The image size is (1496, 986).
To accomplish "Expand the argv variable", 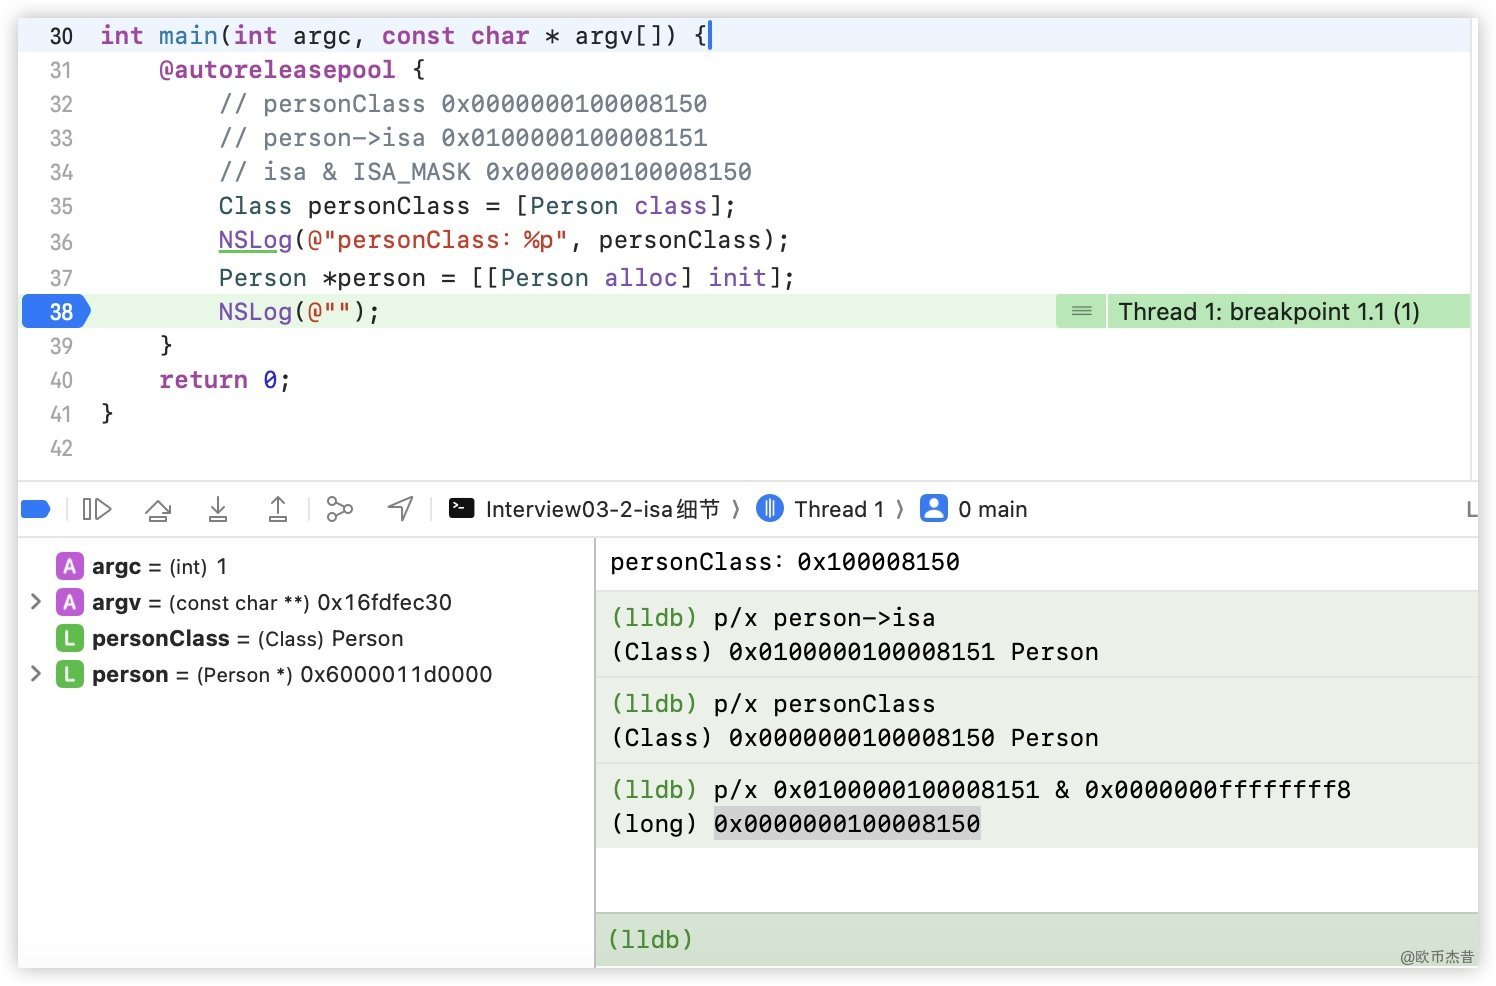I will pos(36,602).
